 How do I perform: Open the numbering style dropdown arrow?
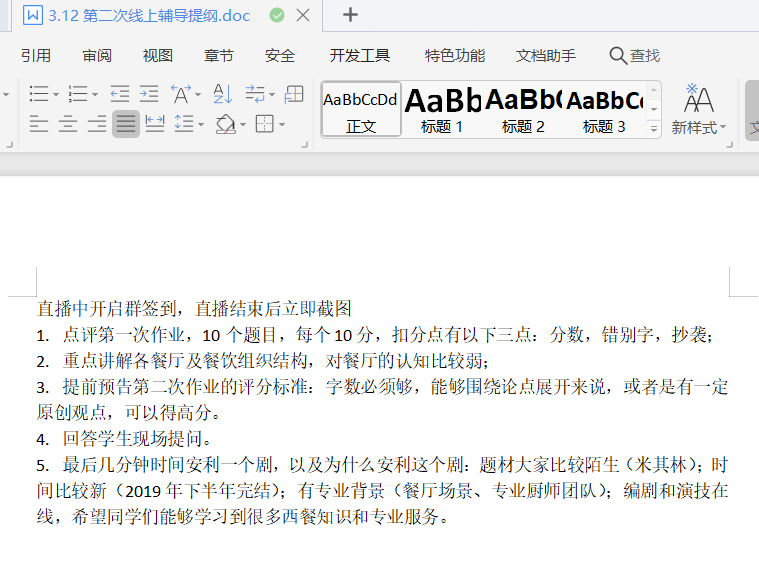coord(95,94)
